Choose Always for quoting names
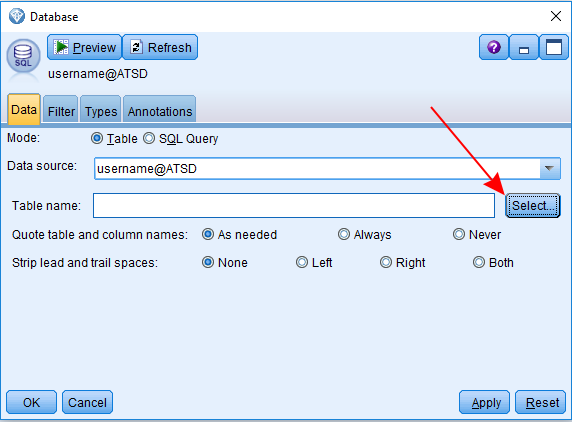The image size is (572, 422). (344, 234)
